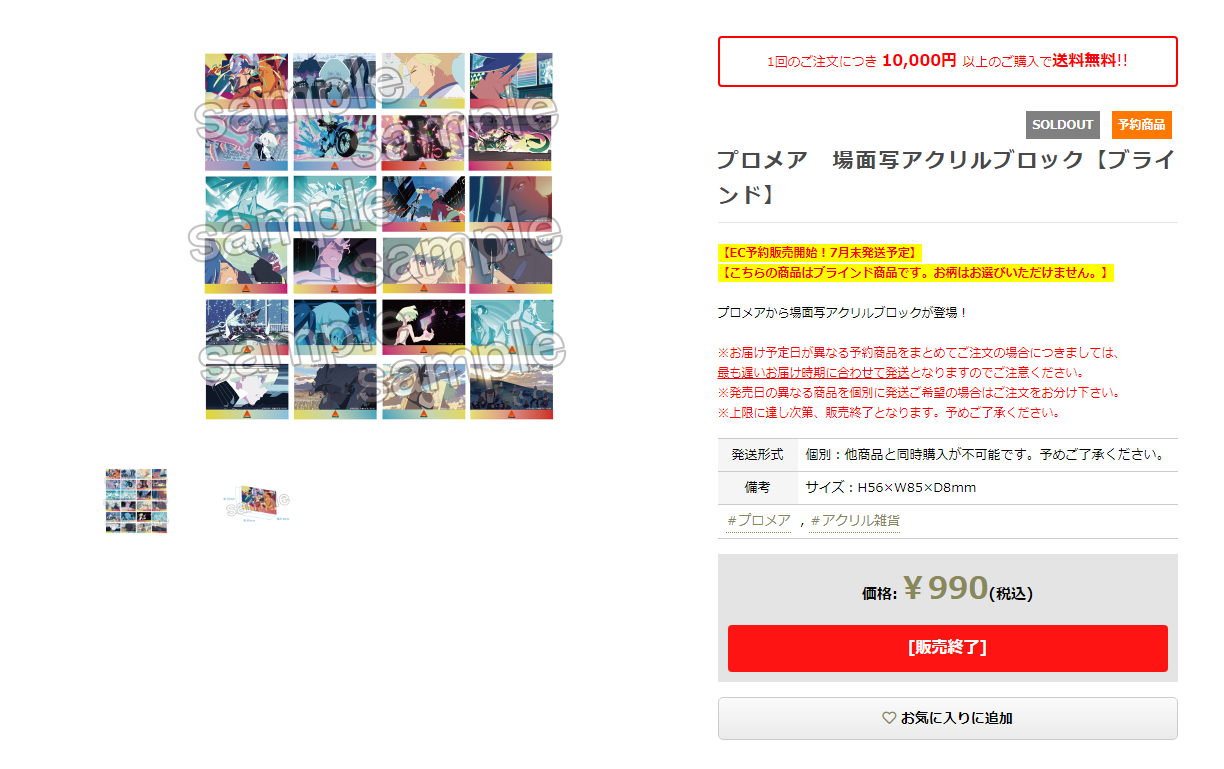Open the #プロメア tag link
The height and width of the screenshot is (769, 1224).
pyautogui.click(x=759, y=521)
